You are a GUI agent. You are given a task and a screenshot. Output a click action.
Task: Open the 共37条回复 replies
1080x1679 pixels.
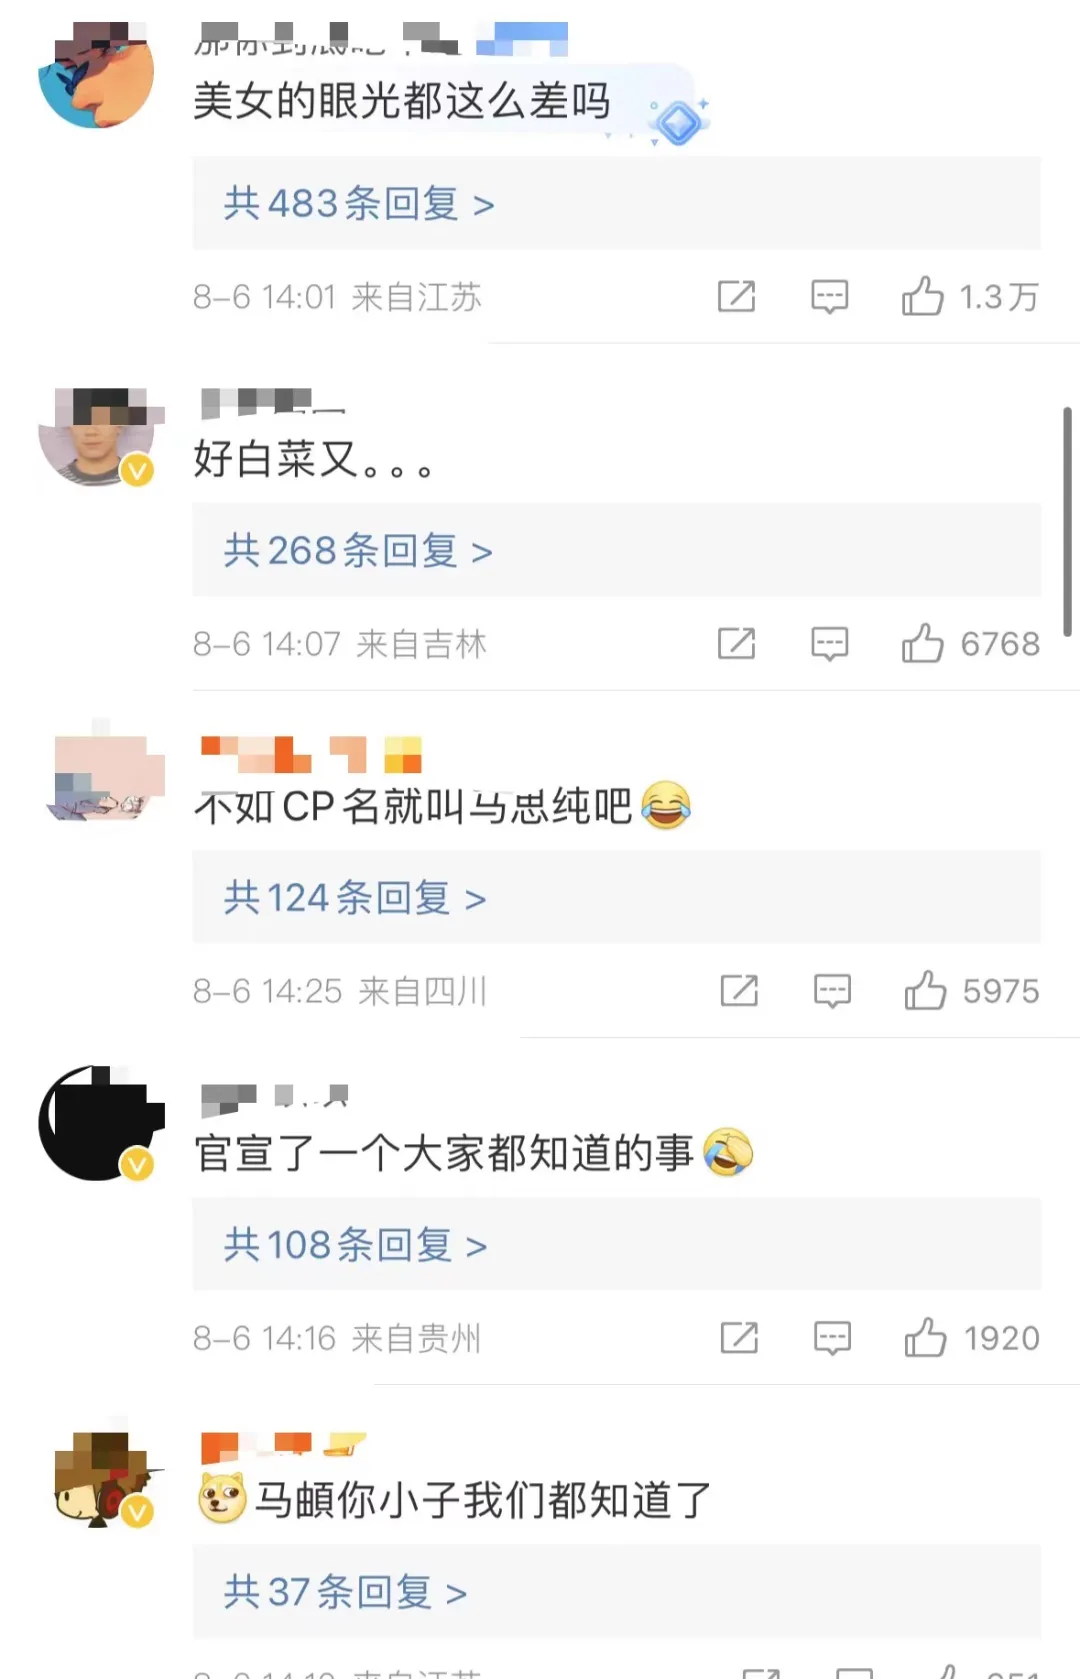coord(616,1591)
